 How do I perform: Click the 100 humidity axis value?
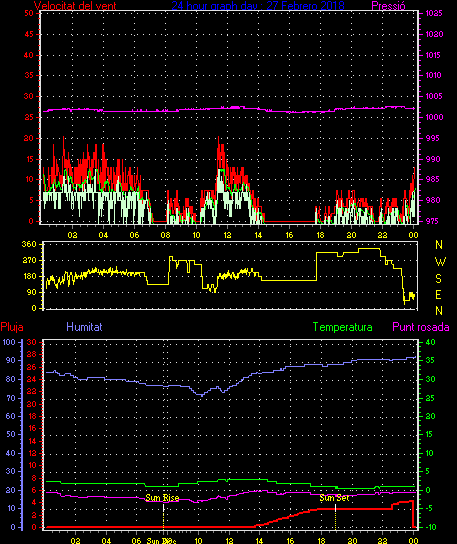click(9, 342)
